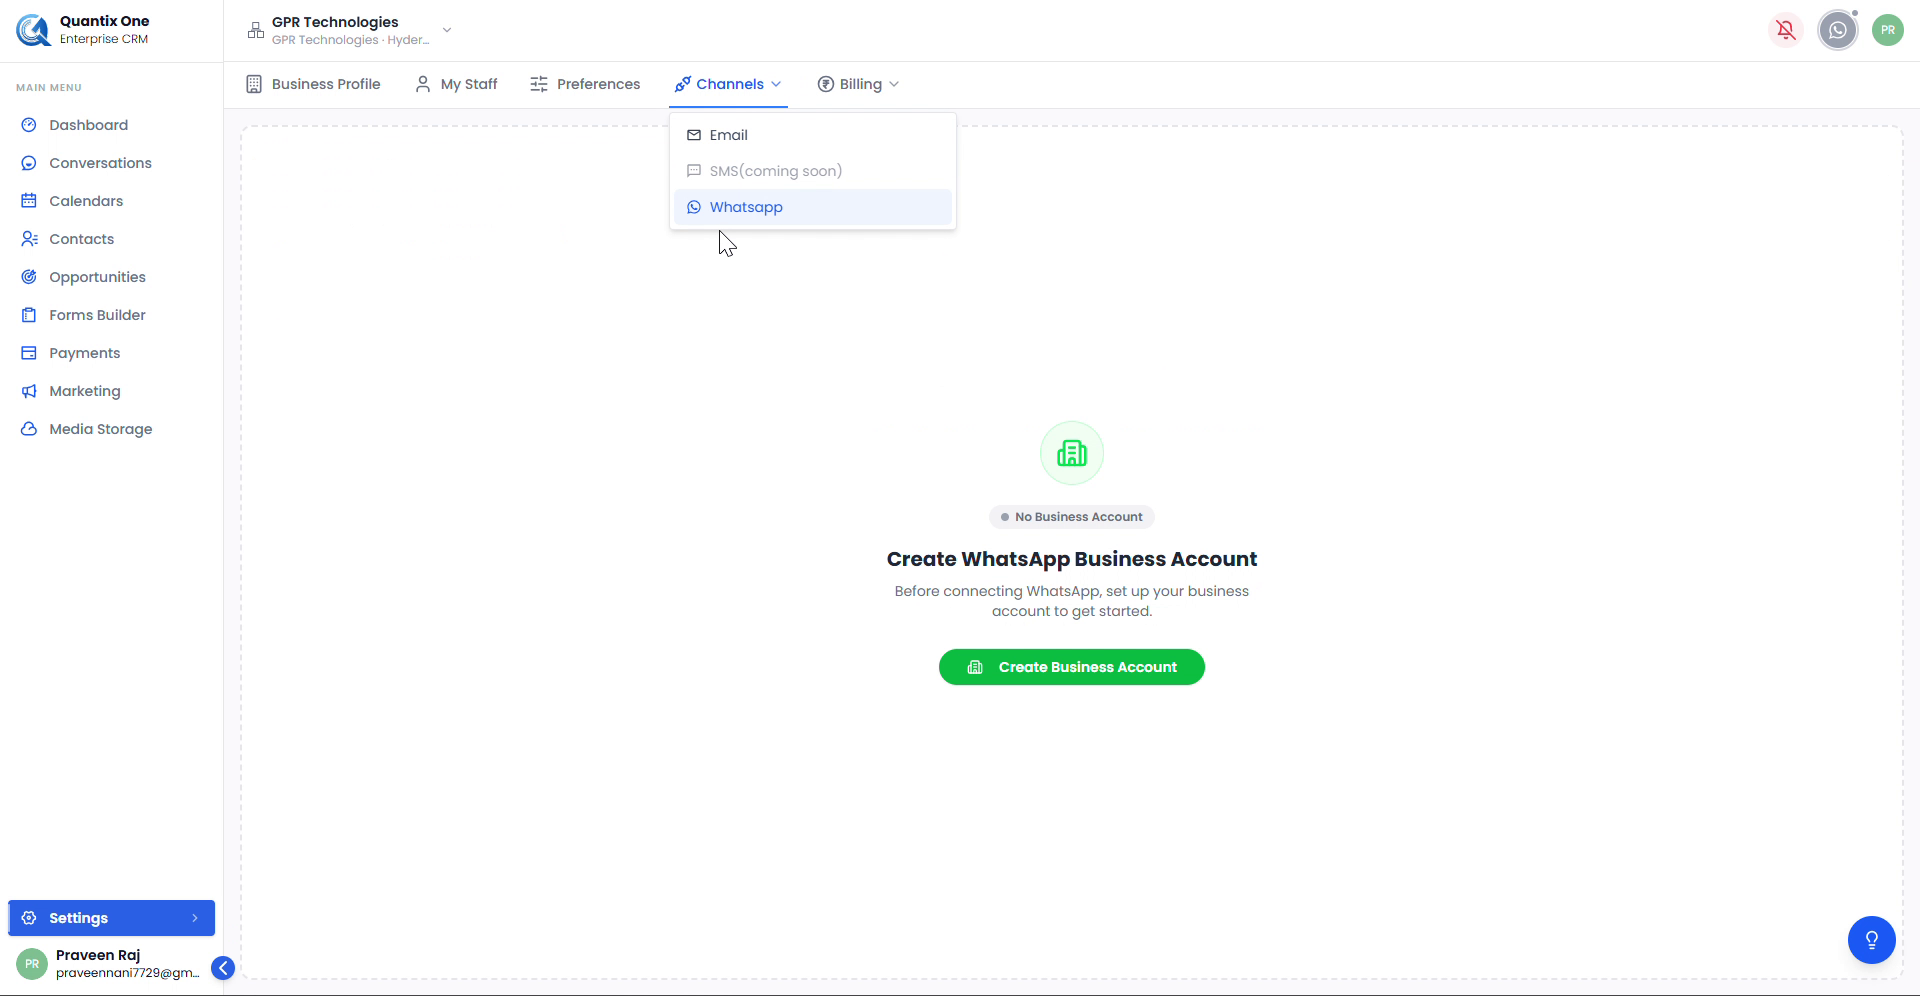
Task: Click the Payments card icon
Action: pos(29,353)
